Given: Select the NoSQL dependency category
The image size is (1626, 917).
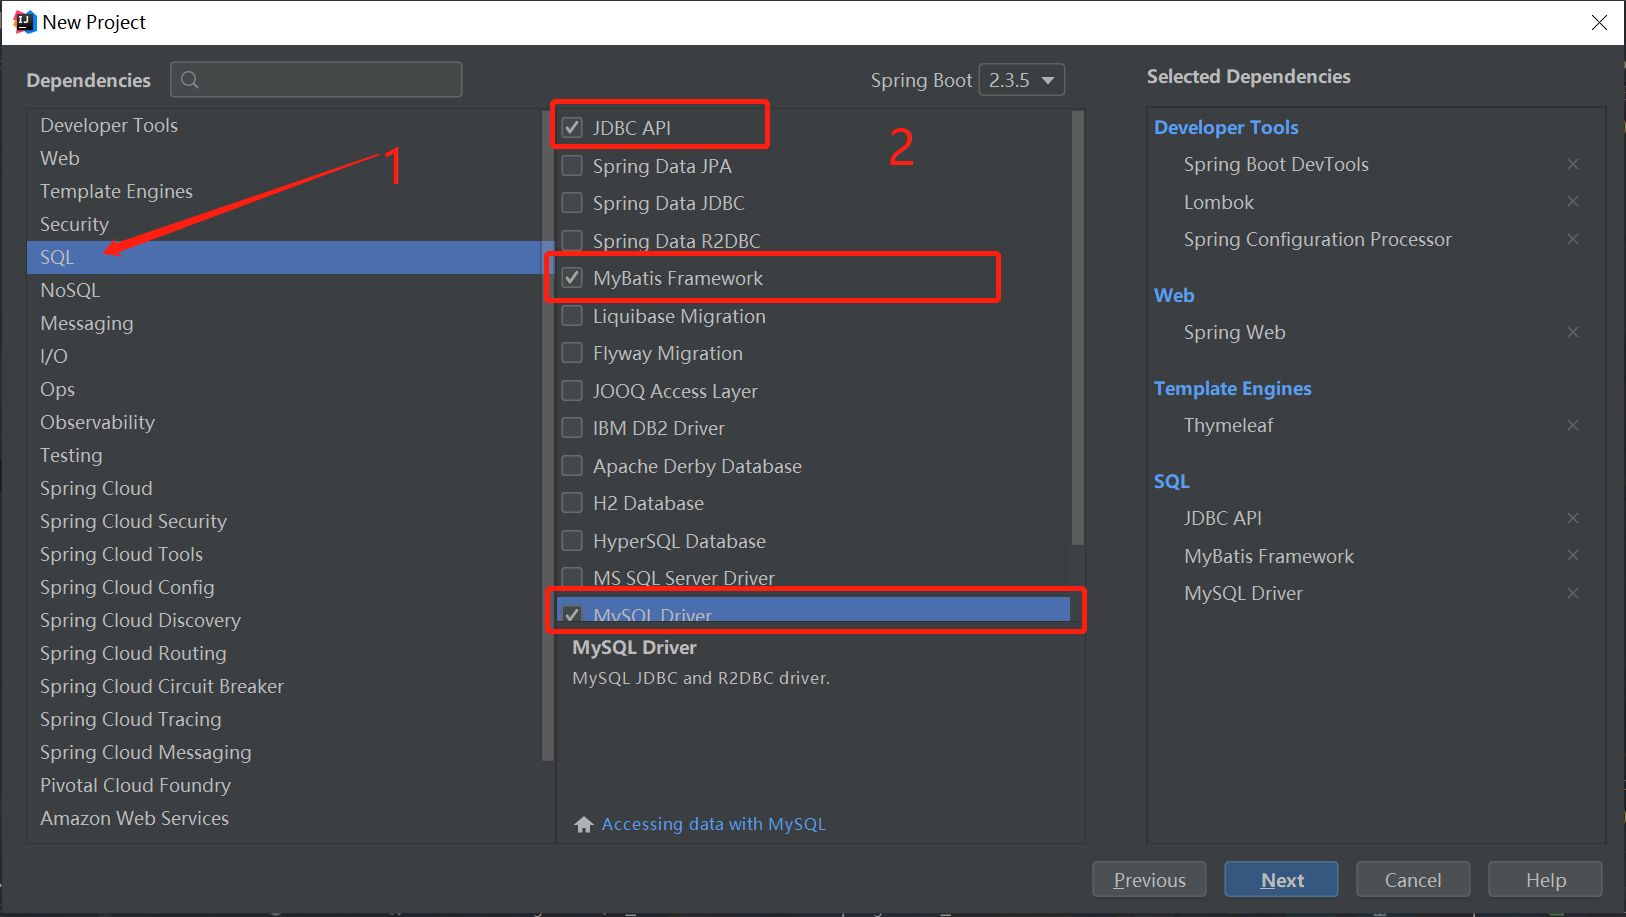Looking at the screenshot, I should 70,290.
